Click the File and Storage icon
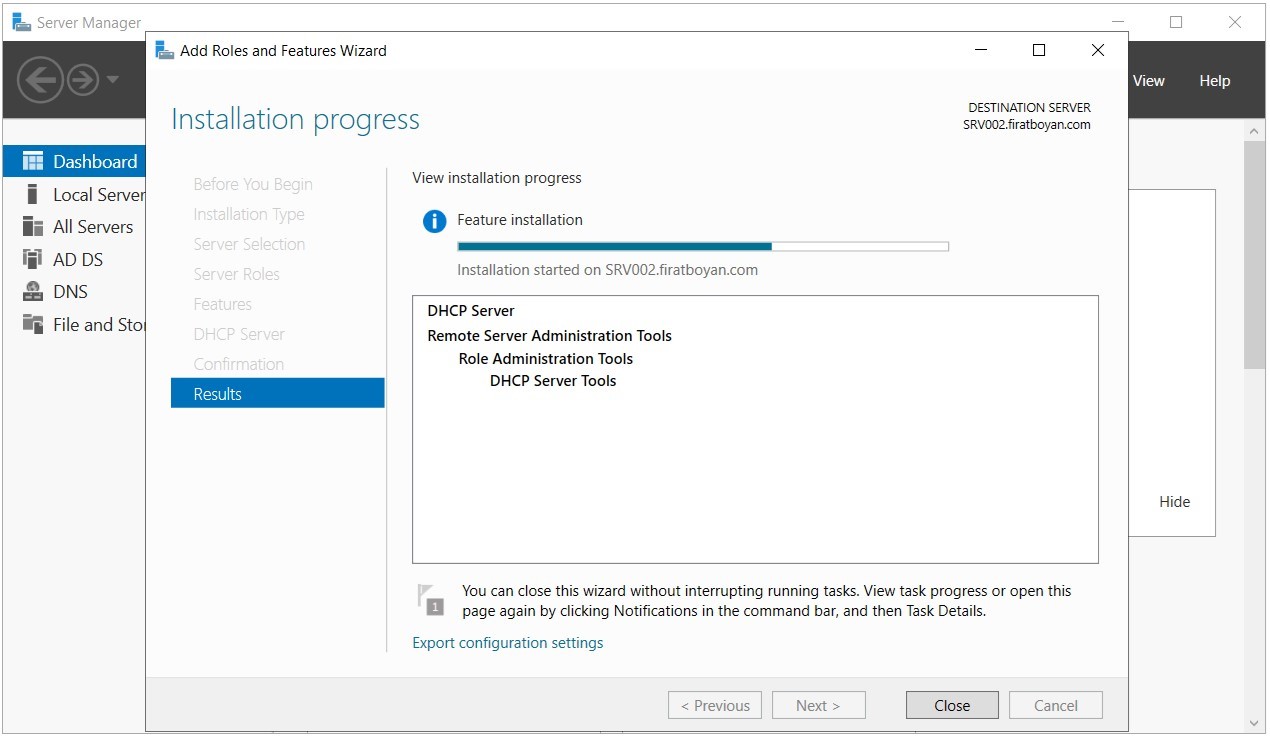 coord(33,324)
